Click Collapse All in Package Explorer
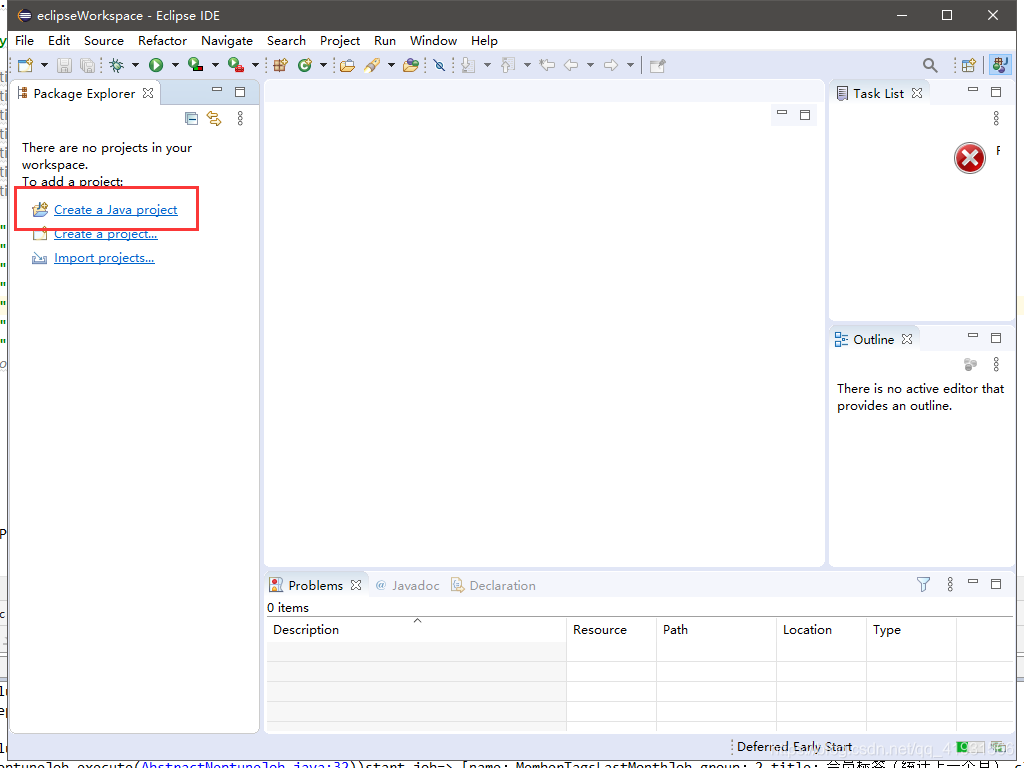 191,118
